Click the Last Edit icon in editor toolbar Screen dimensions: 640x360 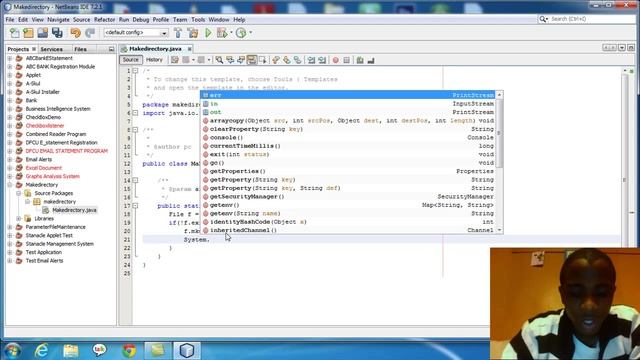click(175, 60)
